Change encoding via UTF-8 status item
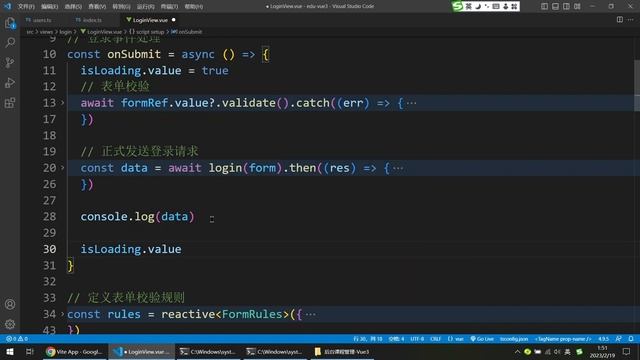This screenshot has width=640, height=360. (417, 339)
